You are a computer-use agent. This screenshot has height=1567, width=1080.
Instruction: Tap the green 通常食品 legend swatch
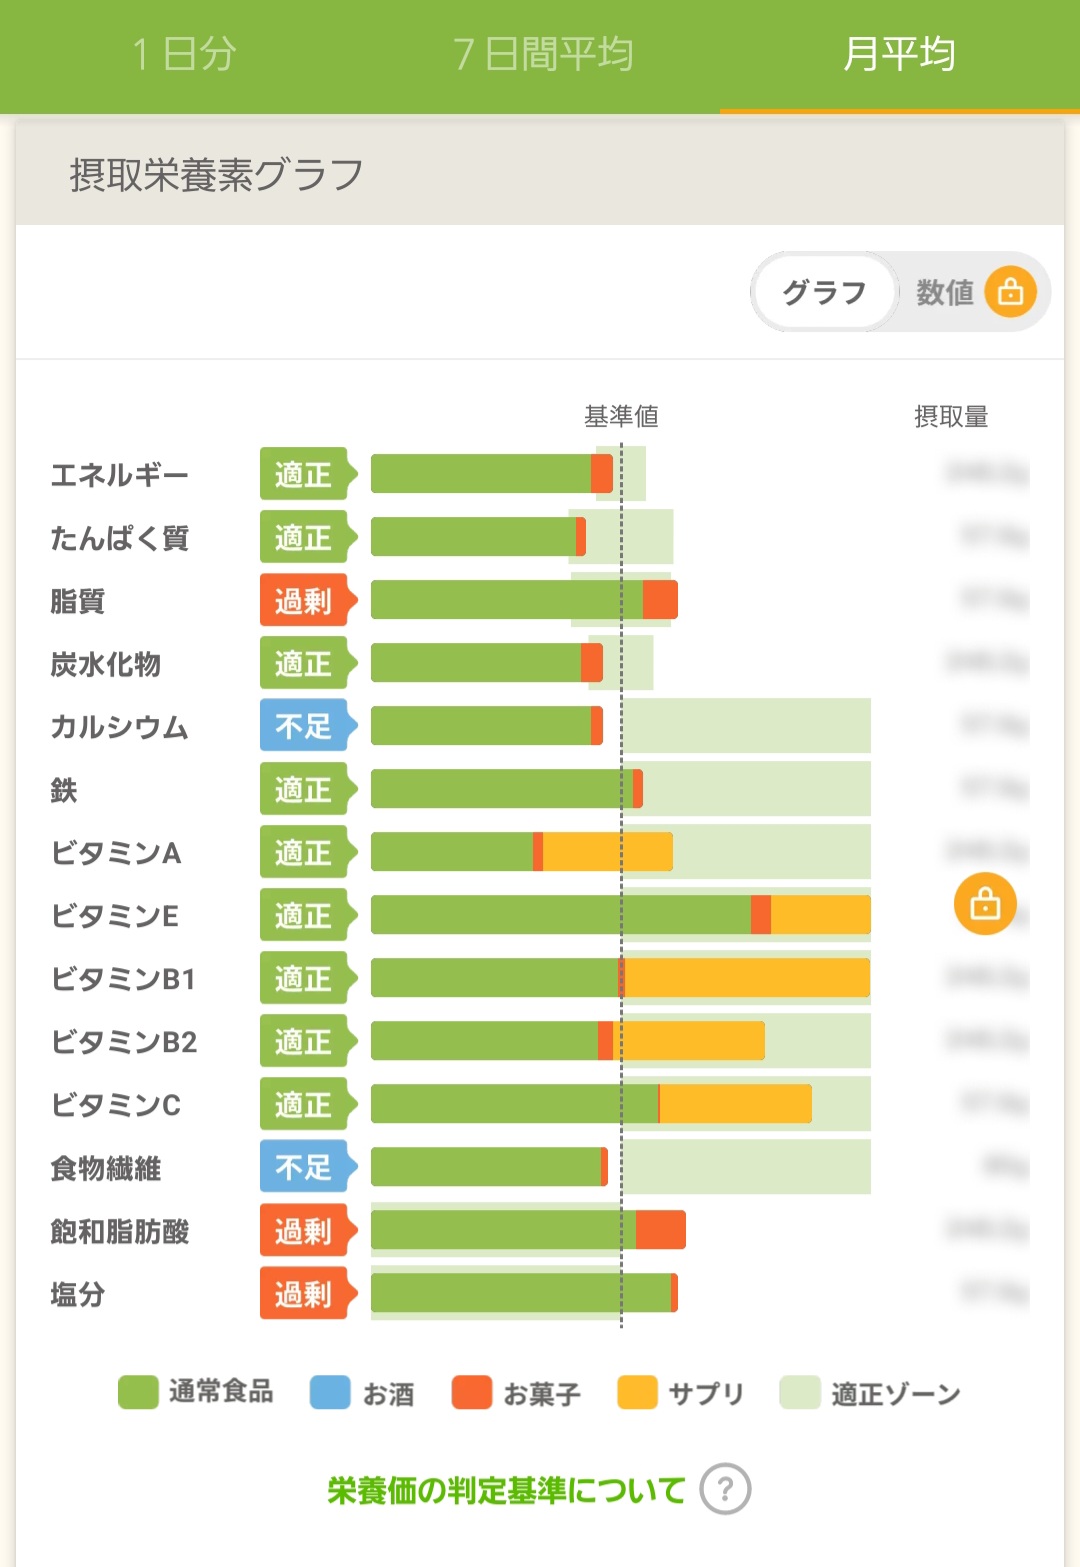pyautogui.click(x=138, y=1392)
